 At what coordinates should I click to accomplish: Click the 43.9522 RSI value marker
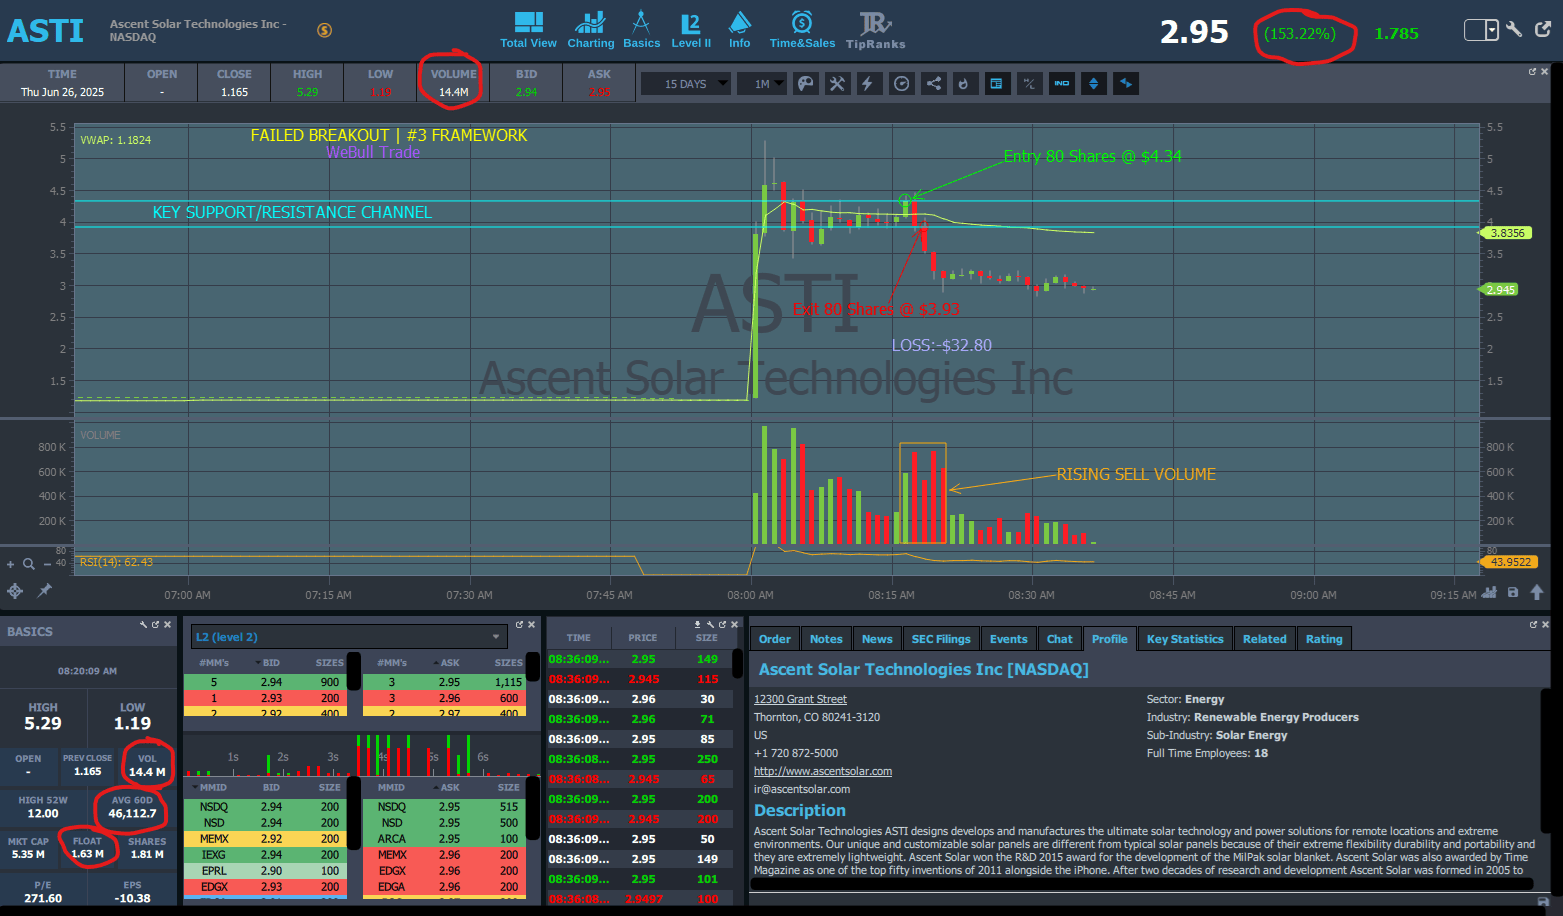(1508, 562)
